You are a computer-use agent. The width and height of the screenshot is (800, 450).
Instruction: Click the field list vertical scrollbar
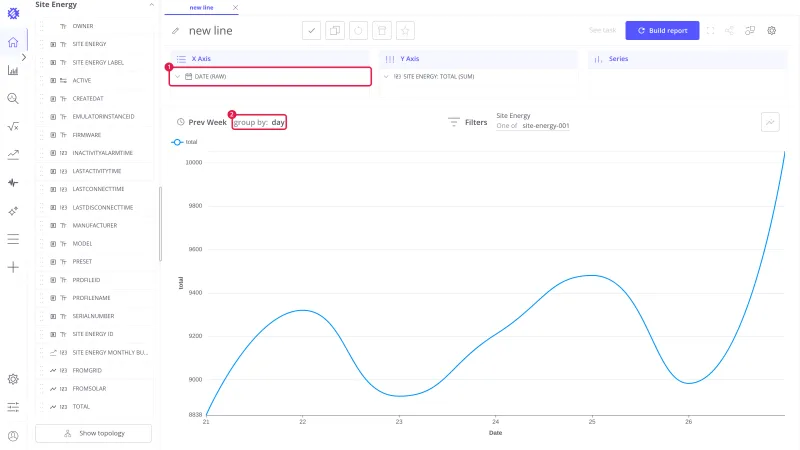coord(160,224)
